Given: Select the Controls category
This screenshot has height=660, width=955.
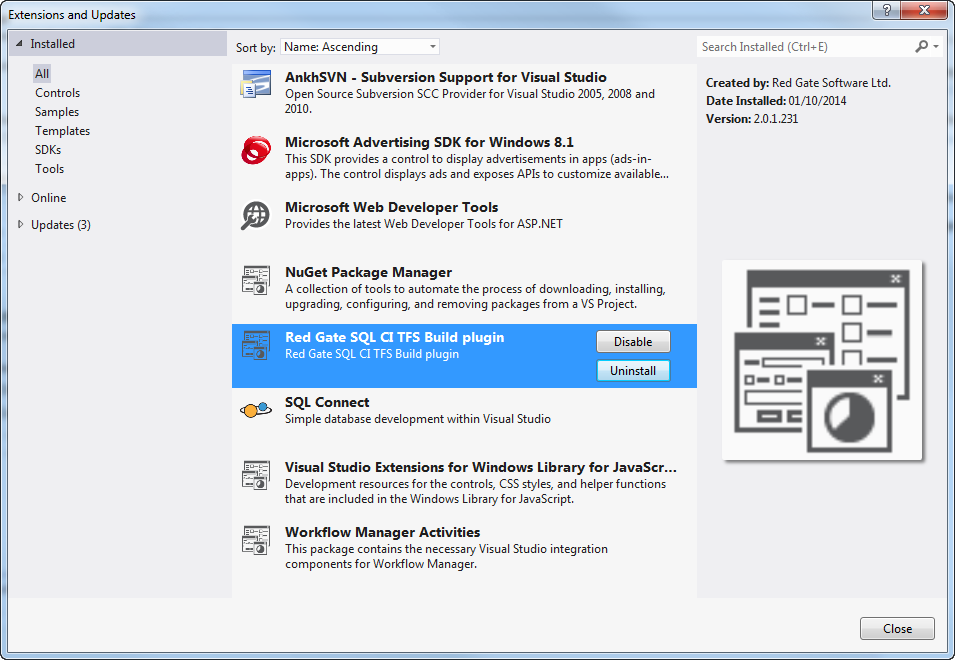Looking at the screenshot, I should click(x=57, y=93).
